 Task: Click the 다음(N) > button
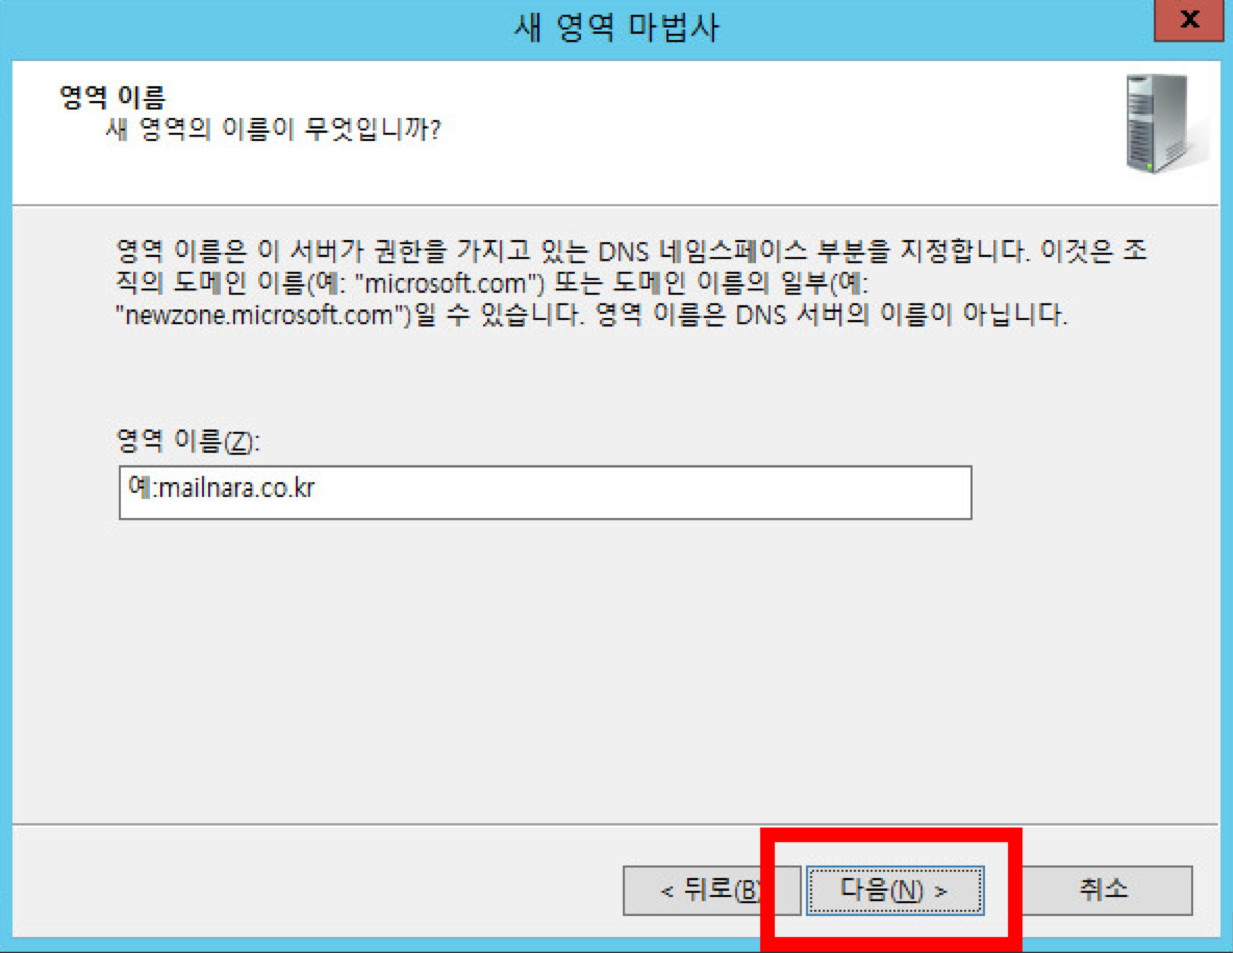(x=895, y=890)
